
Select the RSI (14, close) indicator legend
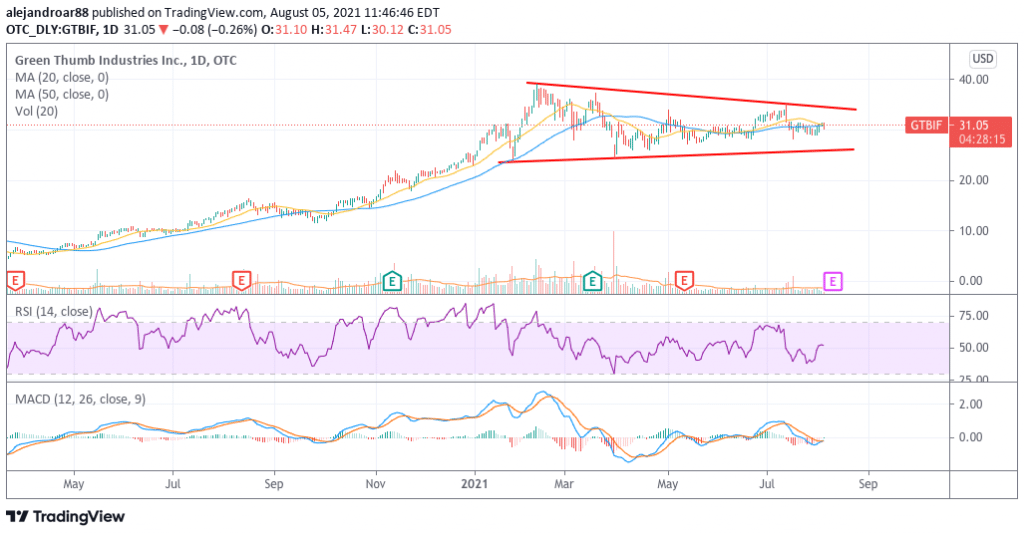click(x=54, y=312)
